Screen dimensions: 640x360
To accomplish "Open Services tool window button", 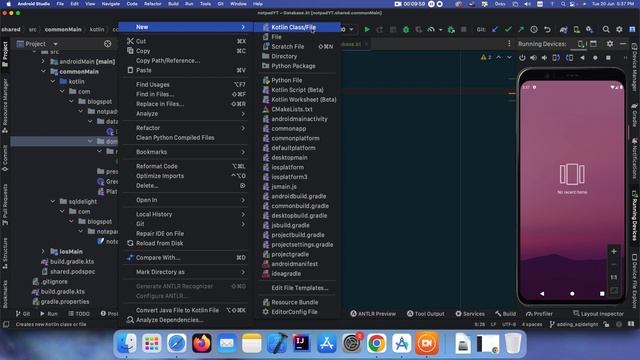I will click(470, 313).
